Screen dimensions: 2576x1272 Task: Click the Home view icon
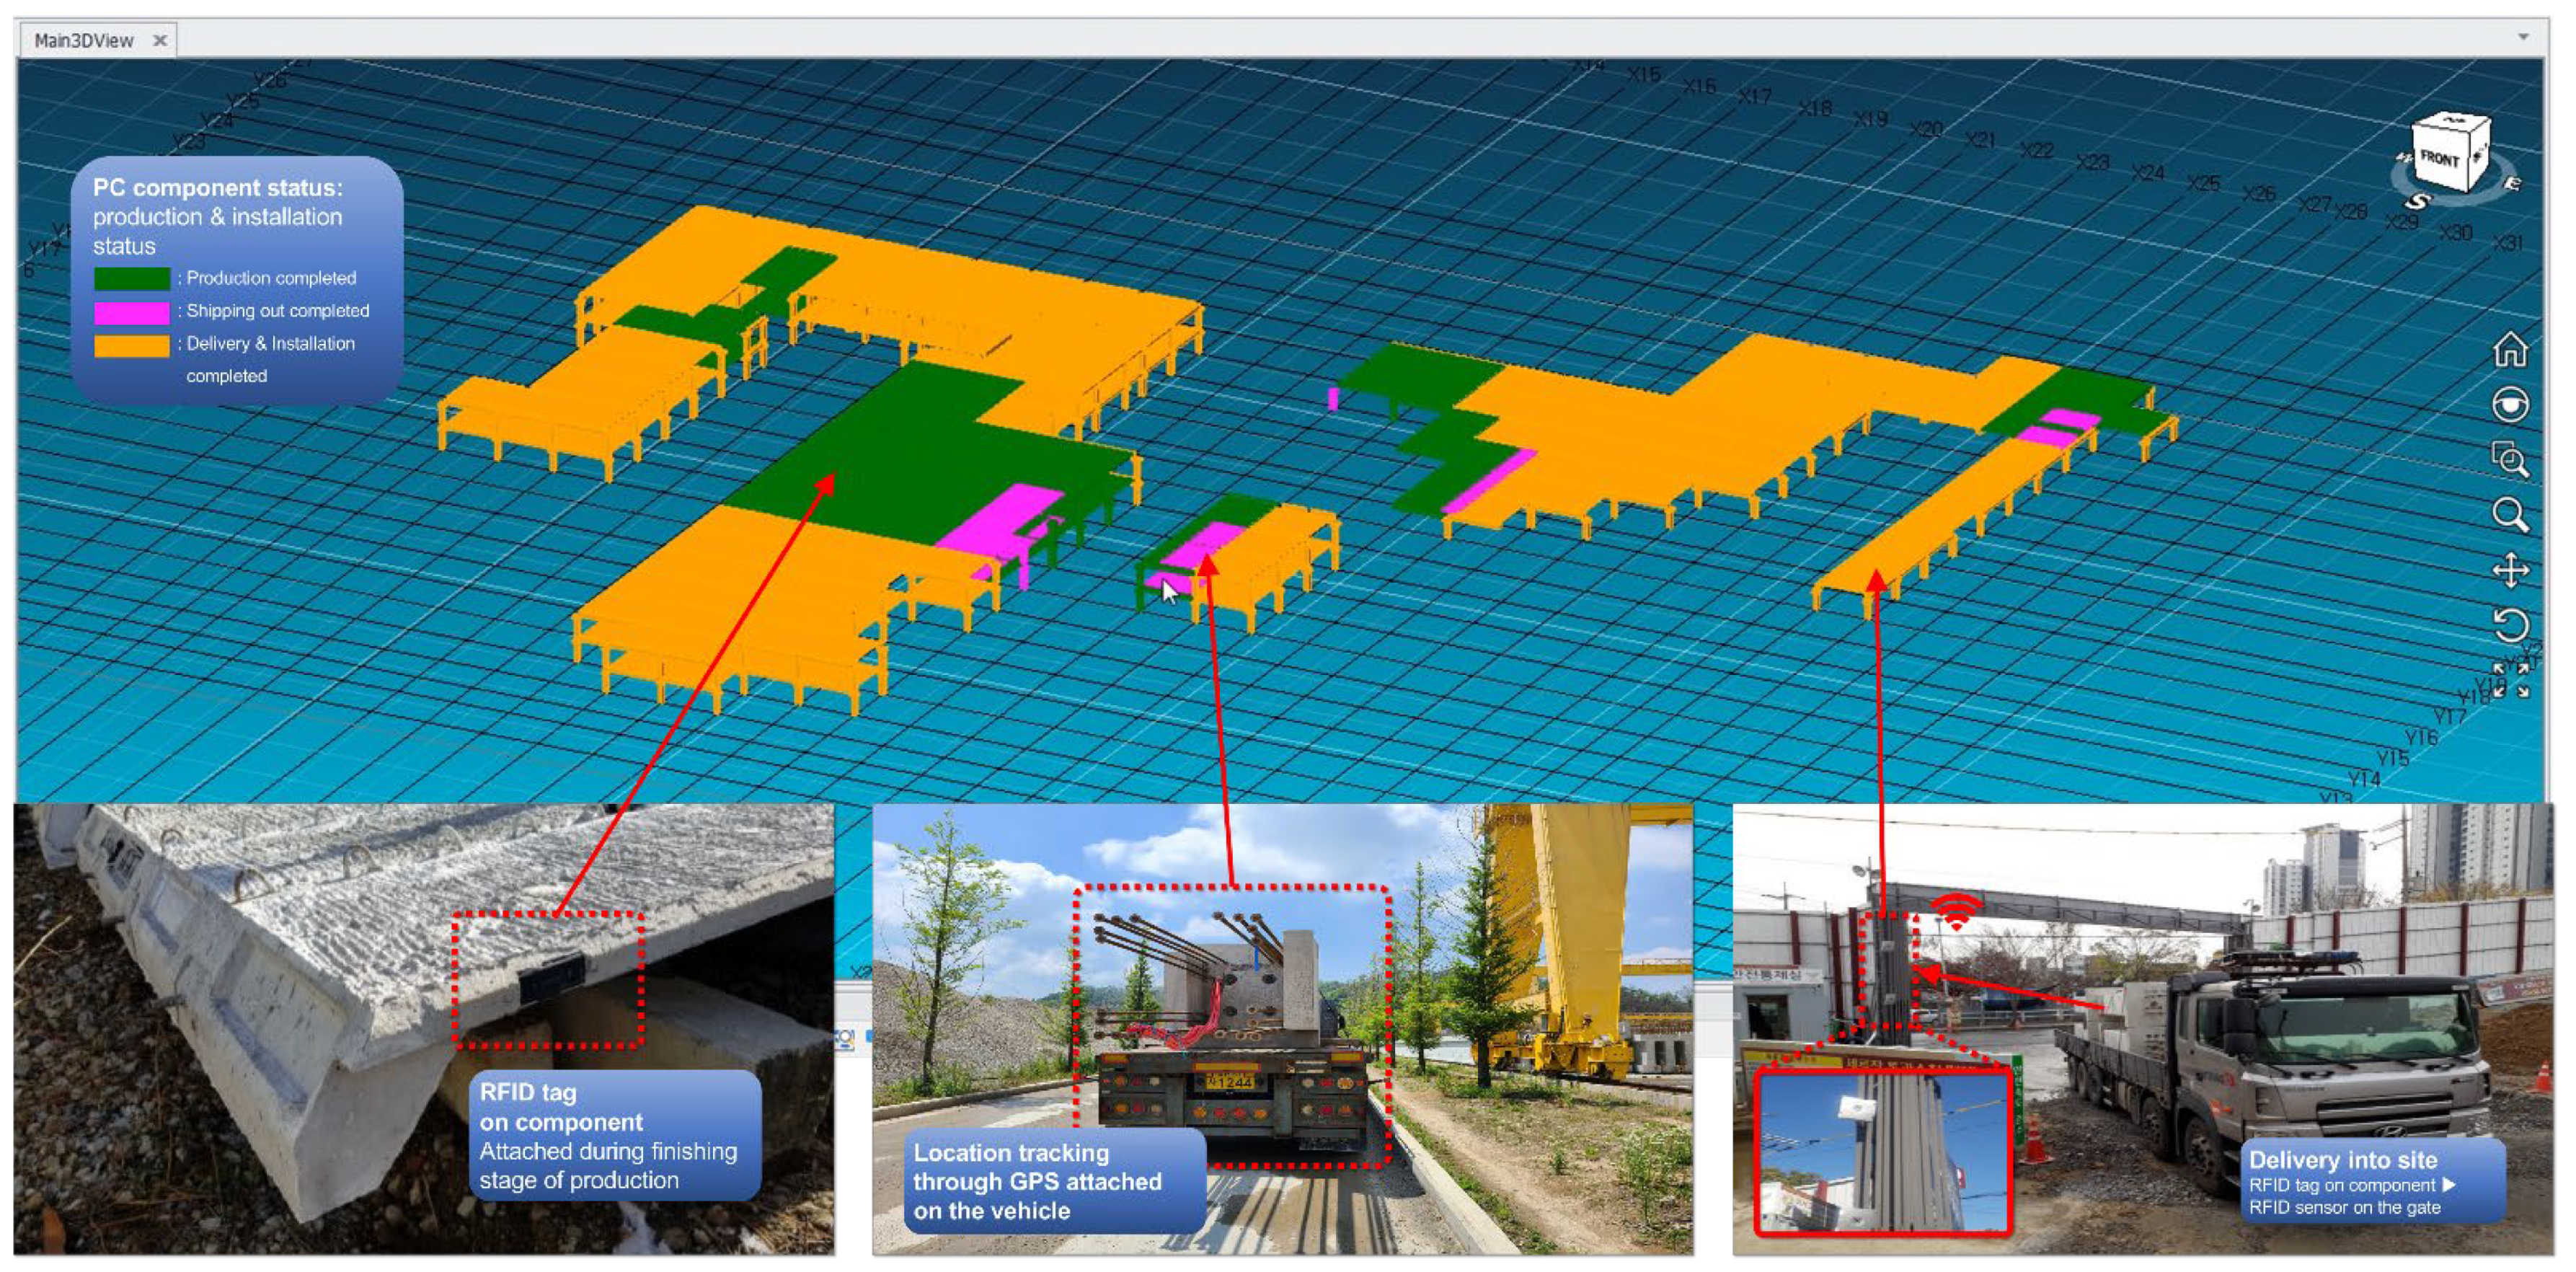2510,350
